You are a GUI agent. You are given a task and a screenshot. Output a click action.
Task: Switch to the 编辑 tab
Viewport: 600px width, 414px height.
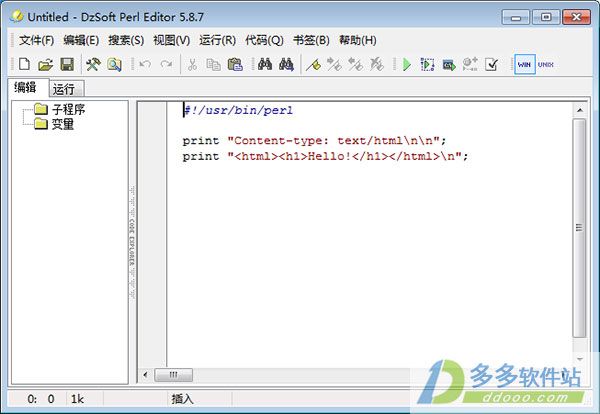pyautogui.click(x=28, y=88)
